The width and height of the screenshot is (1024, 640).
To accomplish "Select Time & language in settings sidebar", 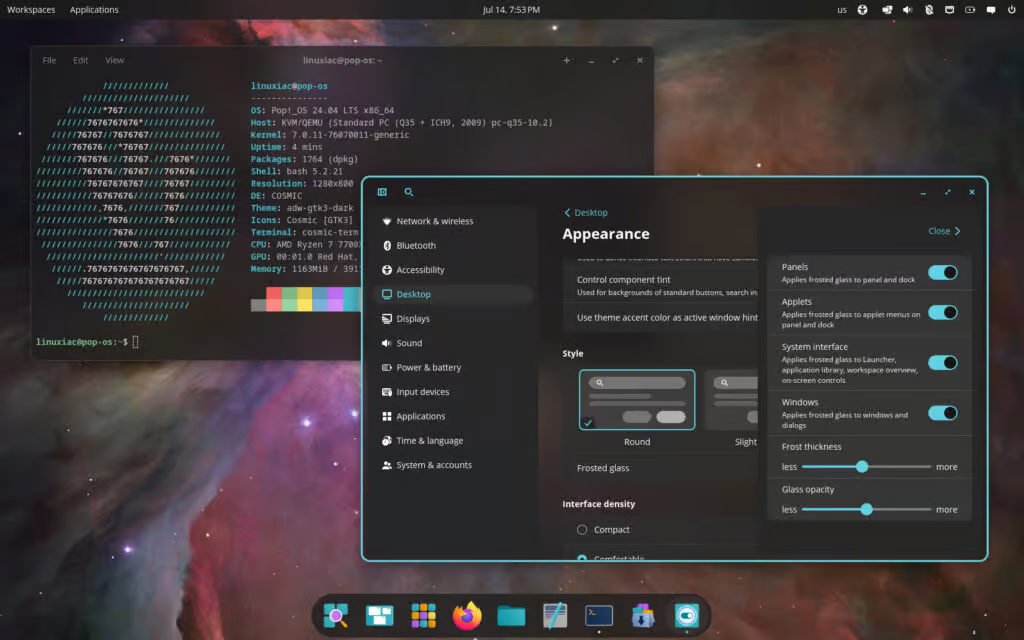I will pyautogui.click(x=454, y=440).
